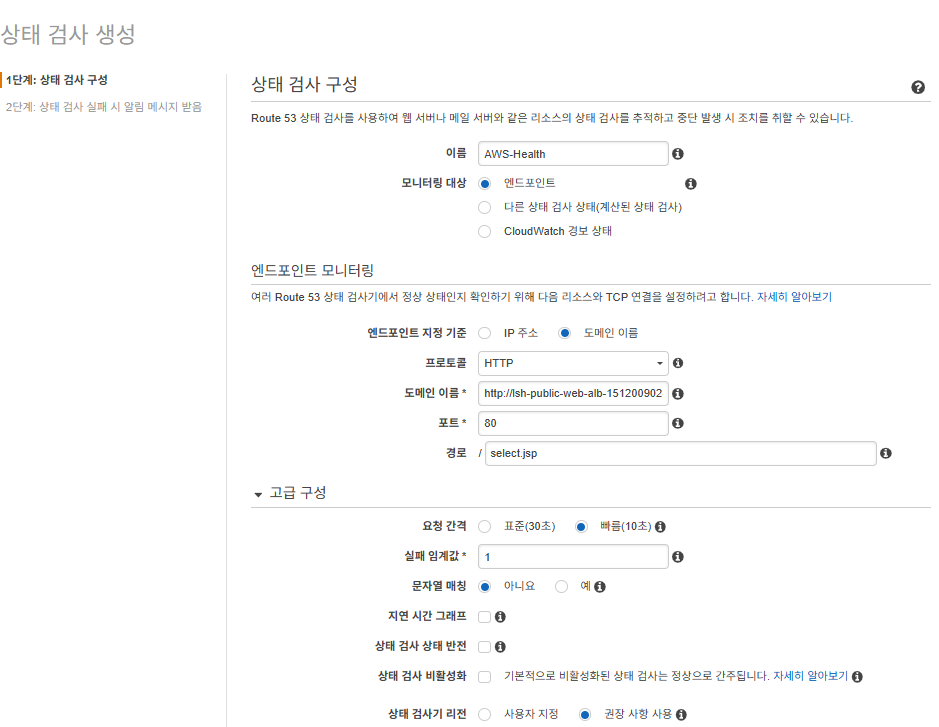The height and width of the screenshot is (727, 939).
Task: Check the 상태 검사 비활성화 checkbox
Action: pos(484,677)
